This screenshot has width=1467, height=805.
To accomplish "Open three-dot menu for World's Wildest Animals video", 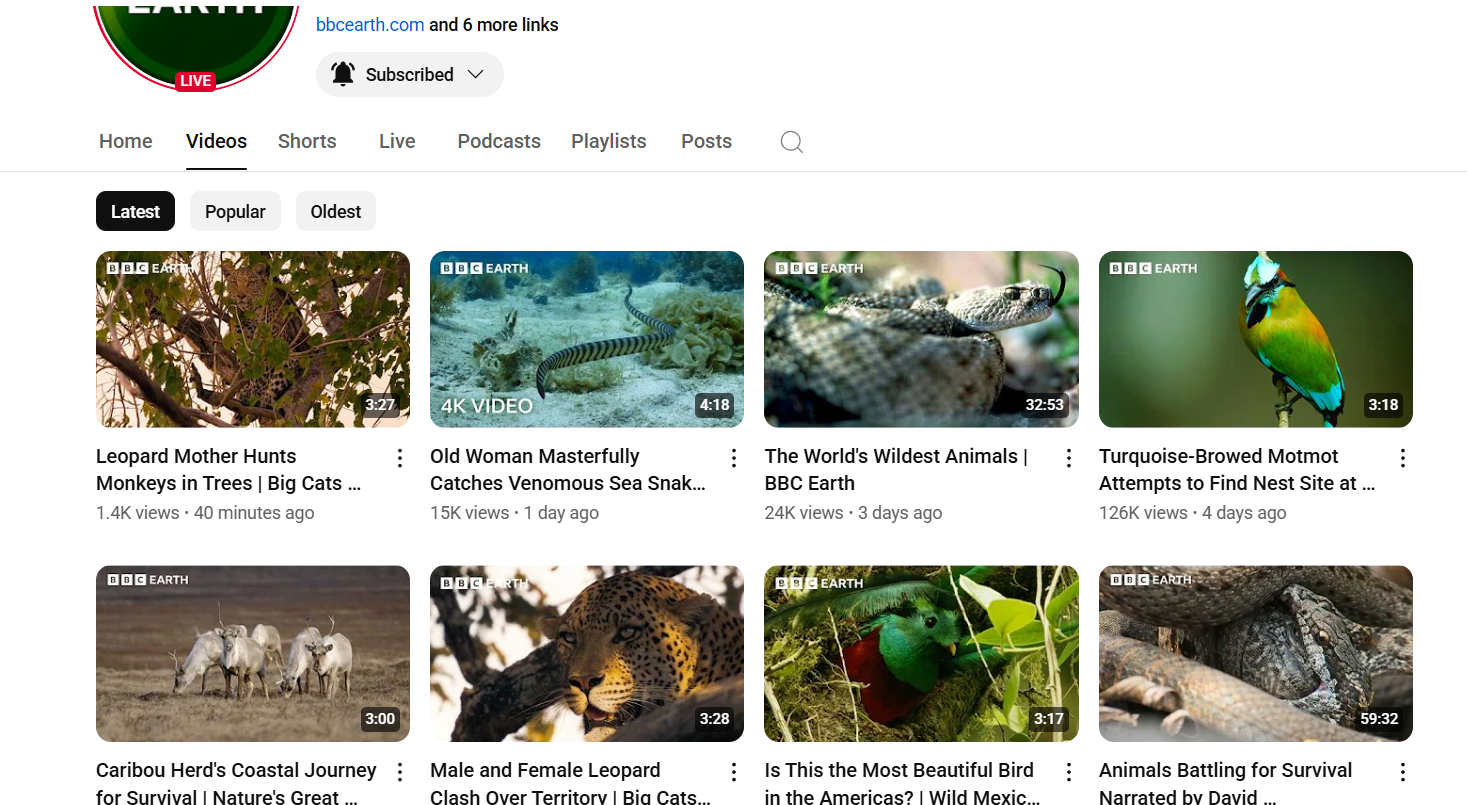I will click(x=1069, y=458).
